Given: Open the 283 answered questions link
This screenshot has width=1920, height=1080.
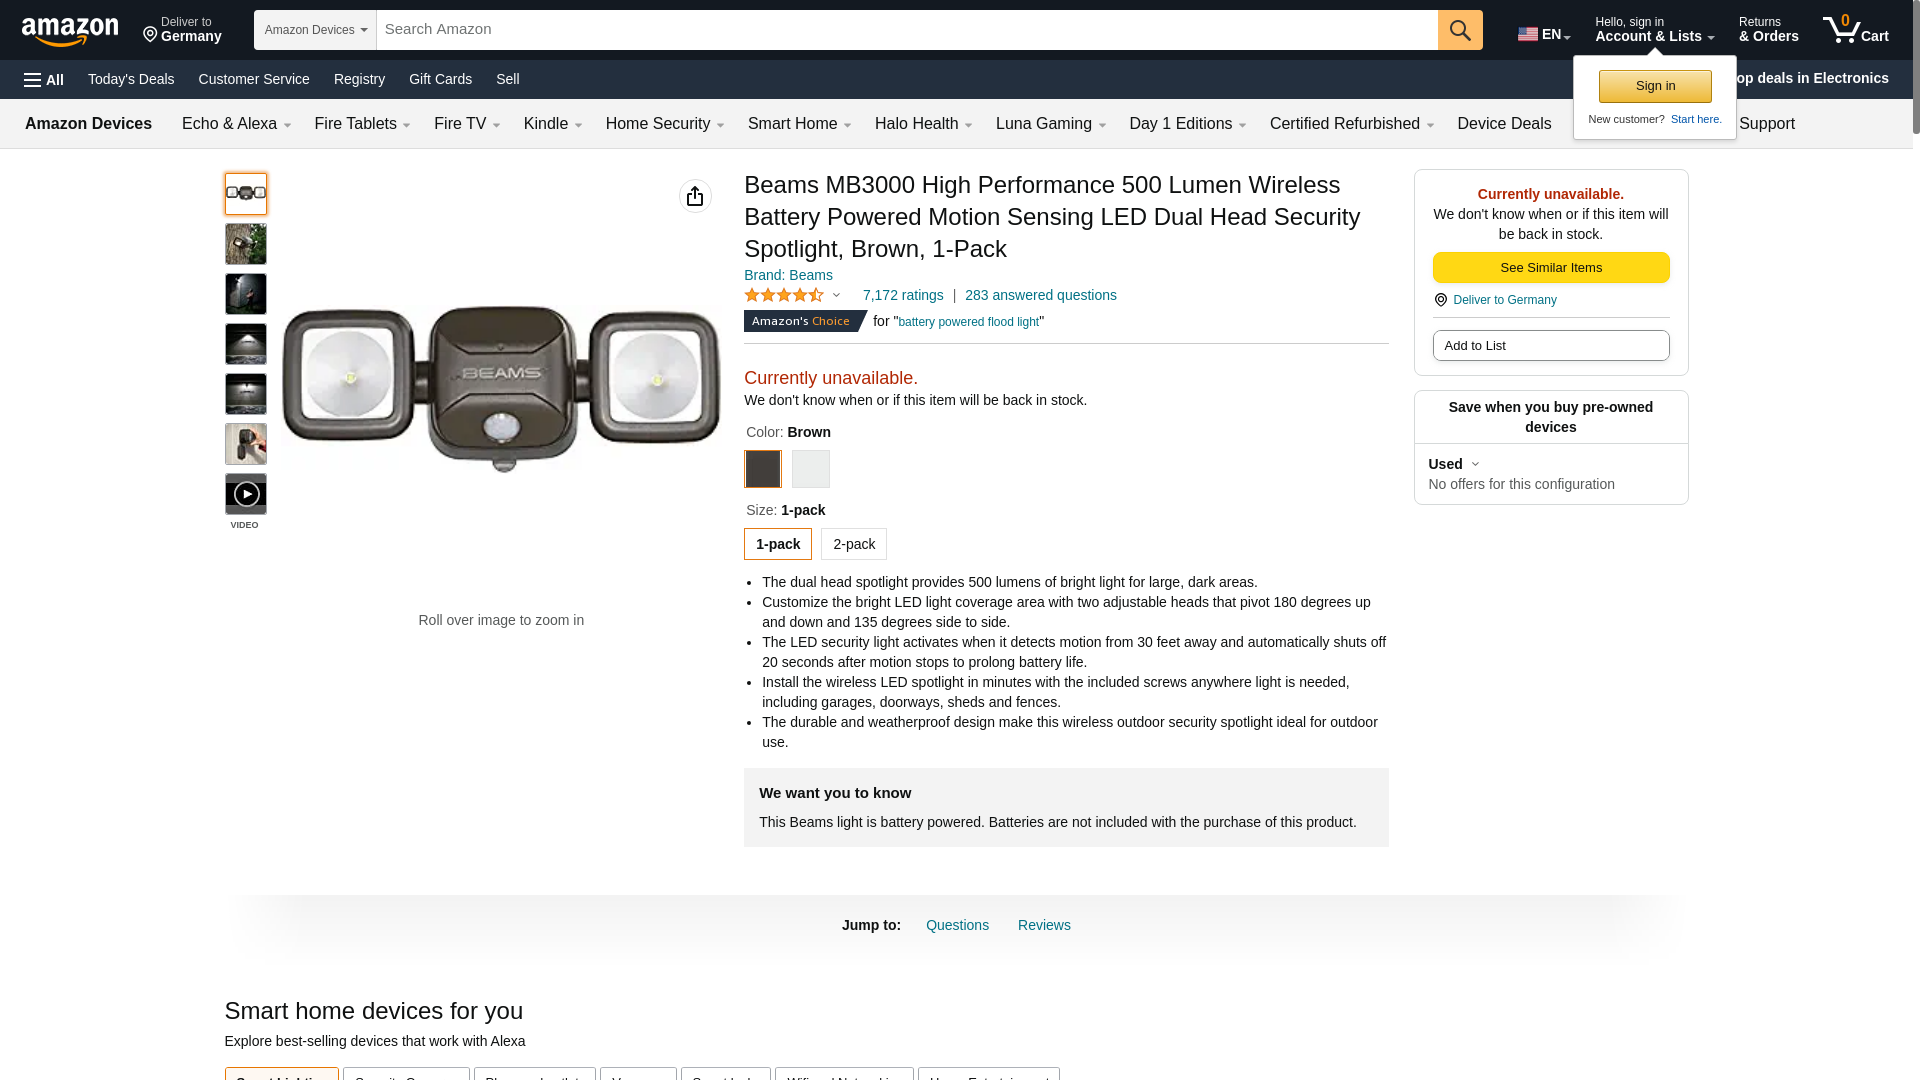Looking at the screenshot, I should pyautogui.click(x=1040, y=295).
